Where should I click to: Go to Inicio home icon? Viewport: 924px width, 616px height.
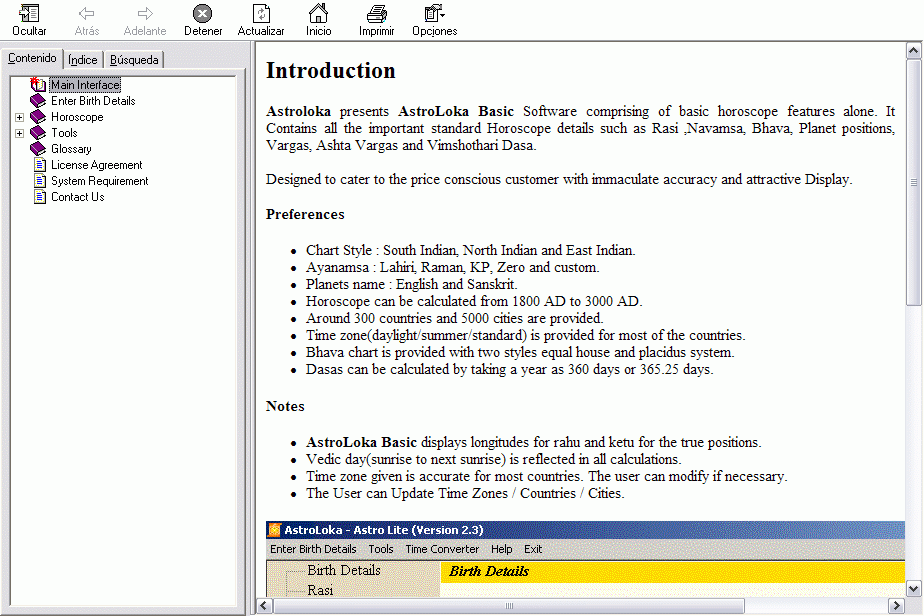tap(318, 14)
